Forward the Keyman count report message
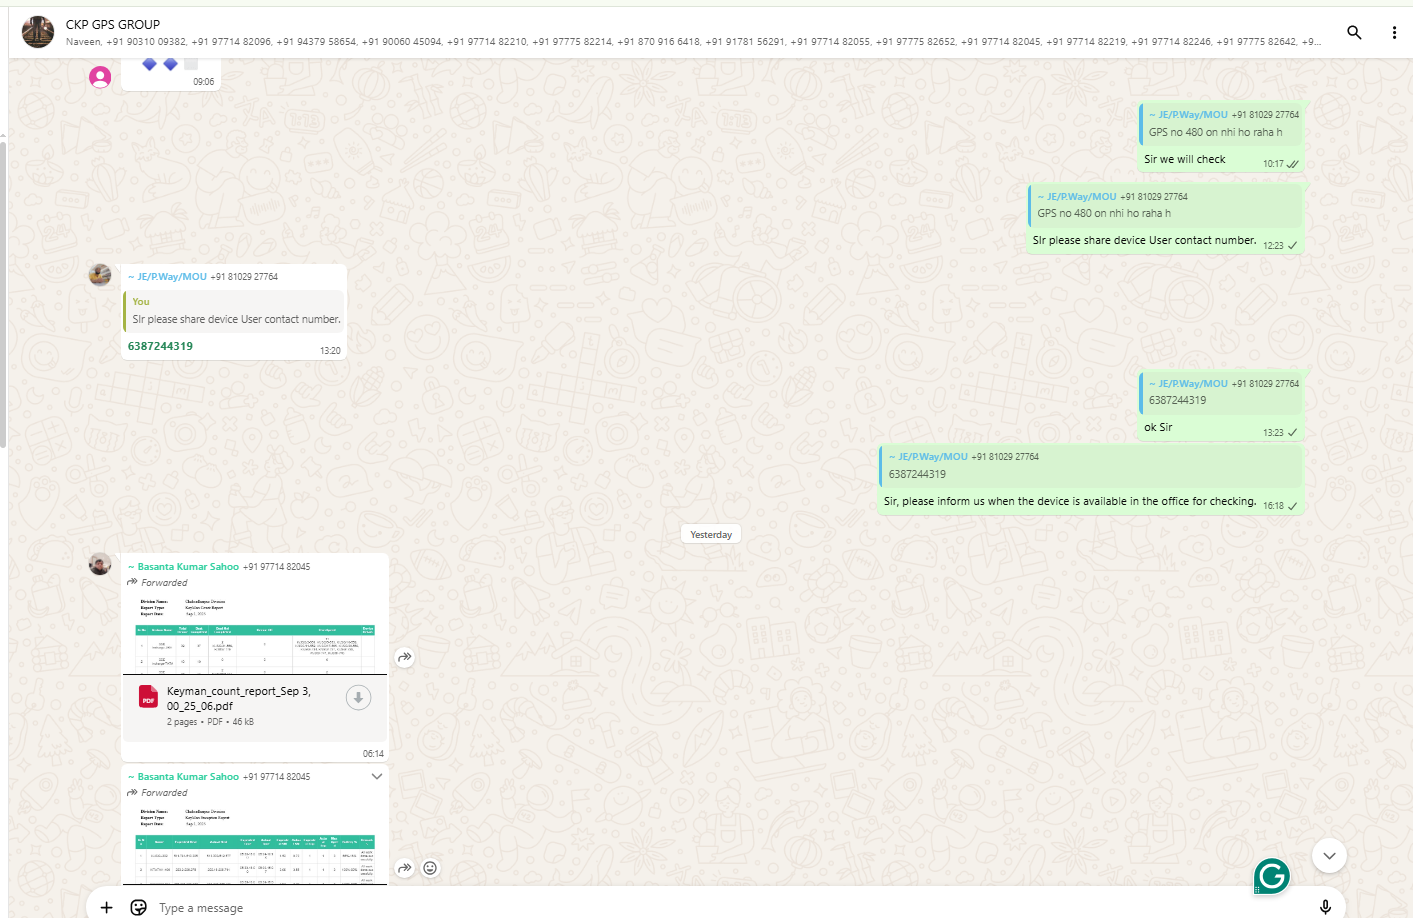This screenshot has width=1413, height=918. (405, 657)
